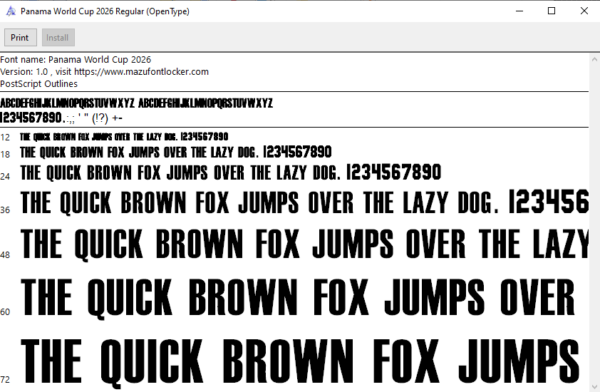Screen dimensions: 600x392
Task: Click the ABCDEFGHIJKLMNOPQRSTUVWXYZ alphabet sample line
Action: [136, 103]
